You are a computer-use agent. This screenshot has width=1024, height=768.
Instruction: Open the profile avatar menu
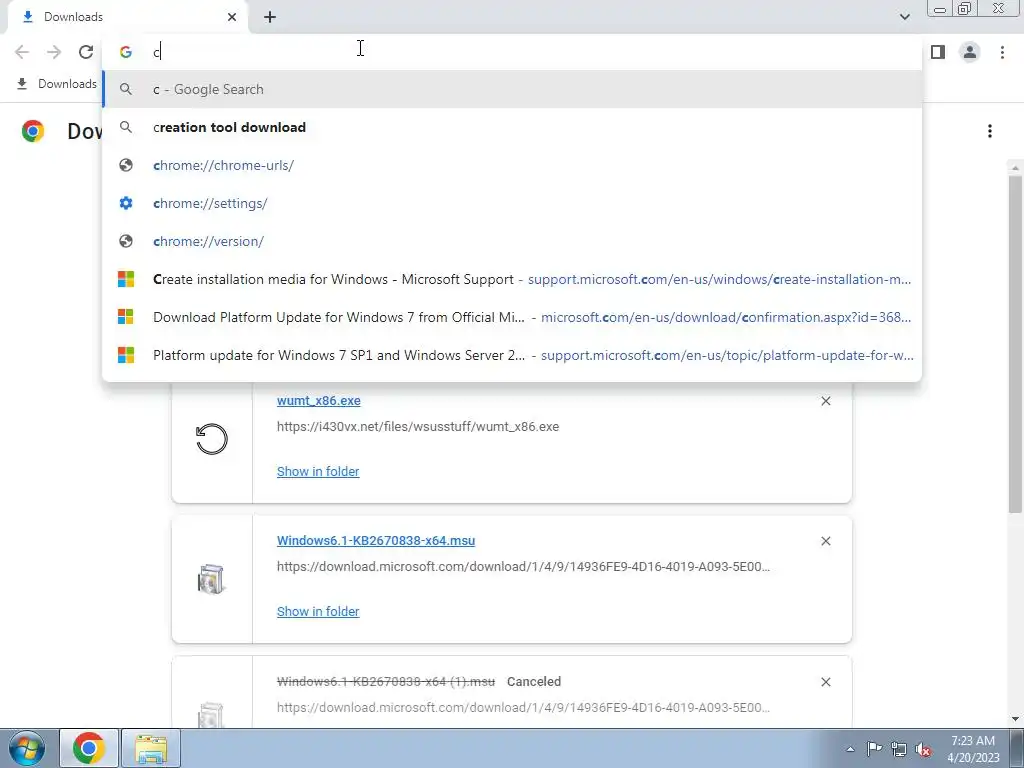[x=970, y=52]
